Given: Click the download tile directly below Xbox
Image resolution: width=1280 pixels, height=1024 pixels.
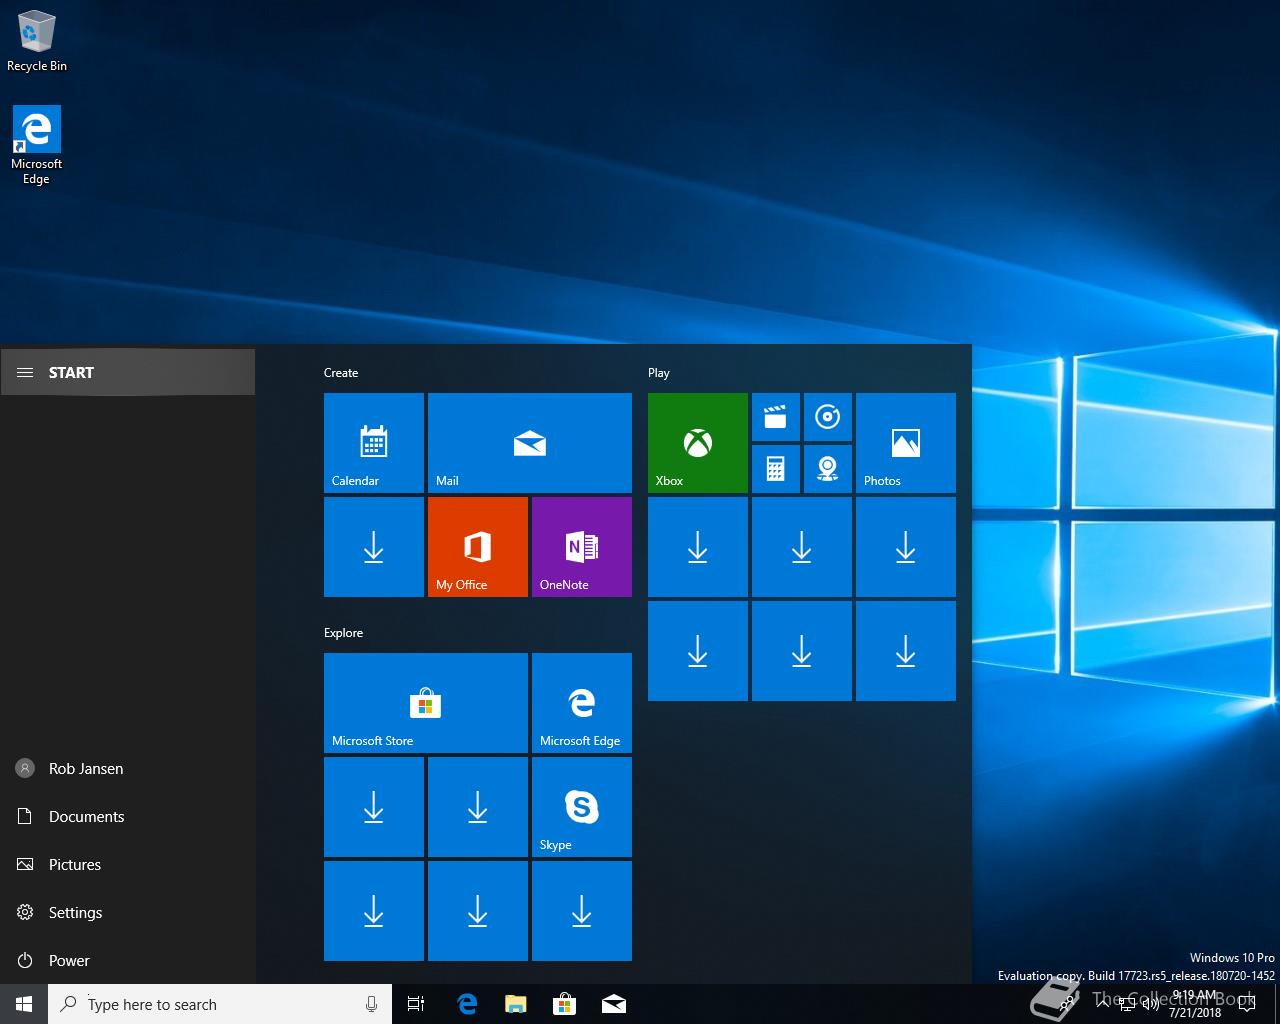Looking at the screenshot, I should pos(698,547).
